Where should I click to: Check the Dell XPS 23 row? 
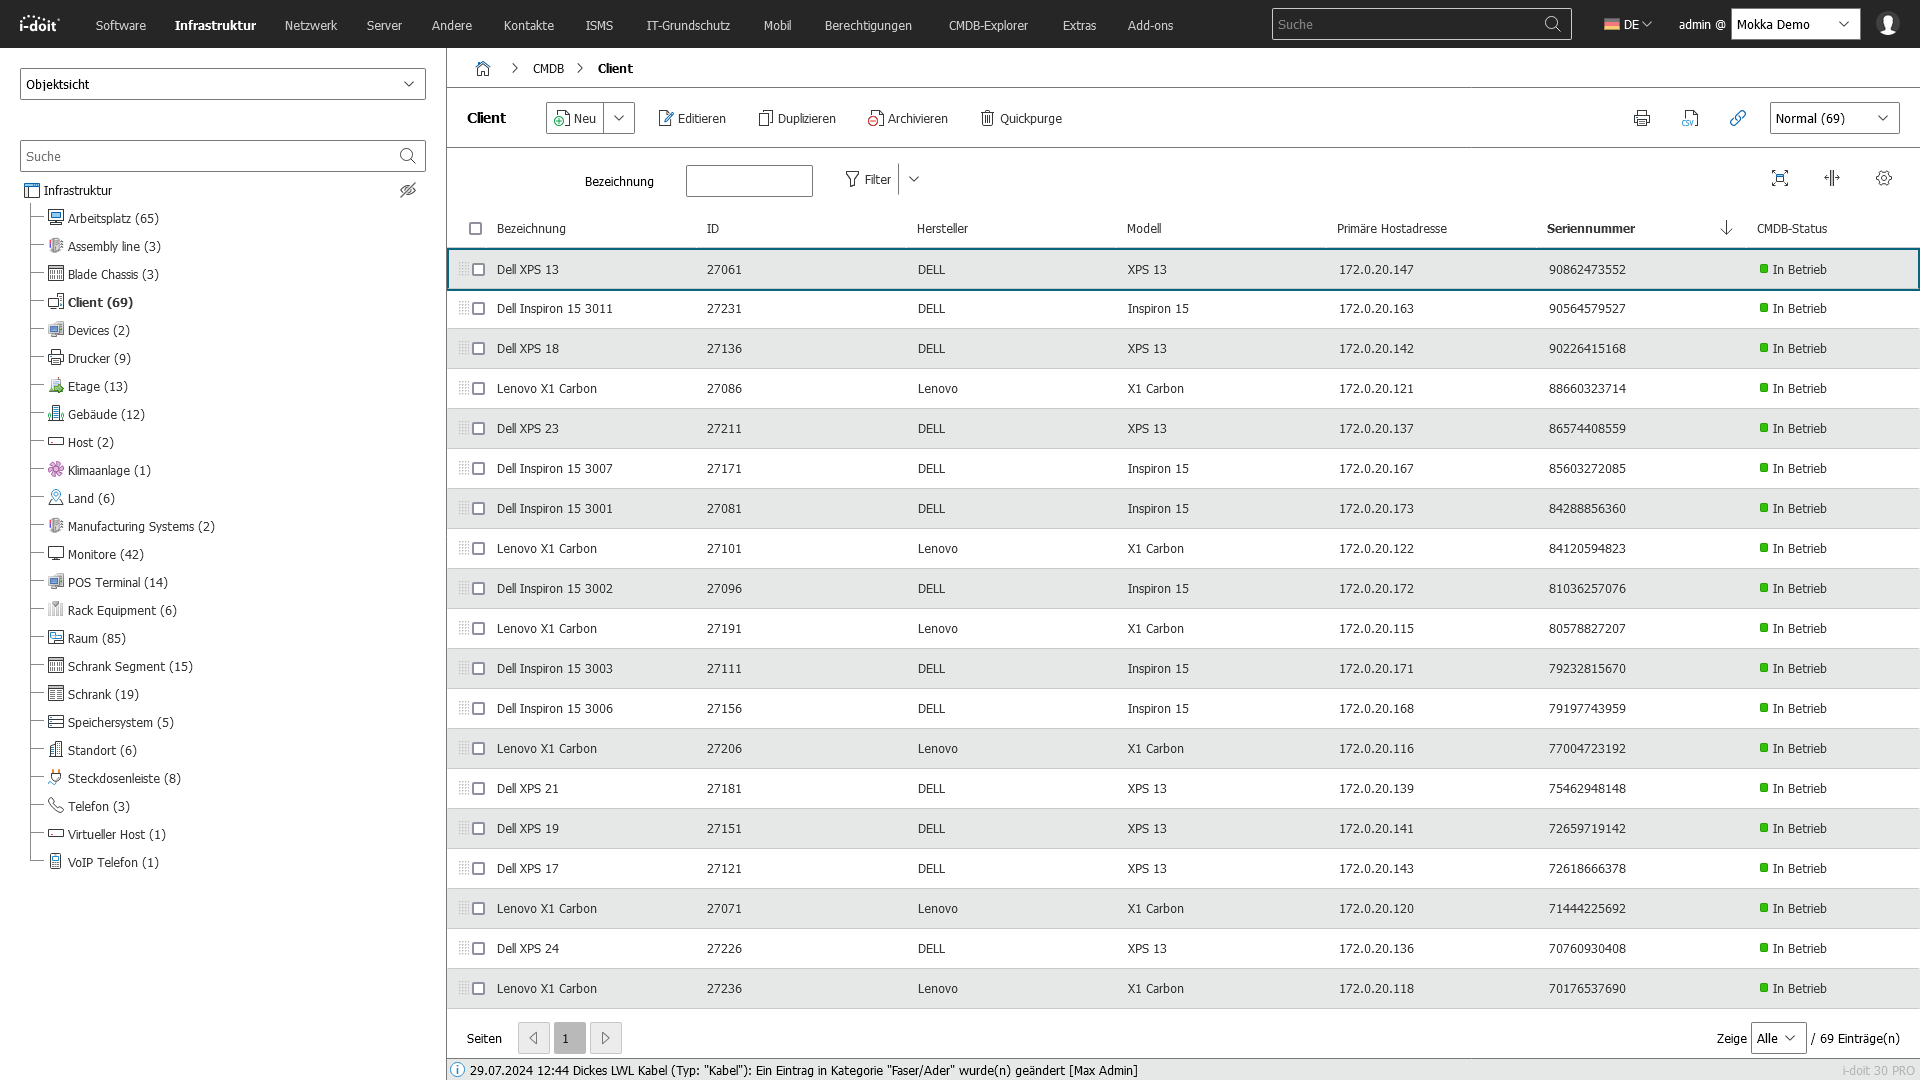(x=478, y=429)
